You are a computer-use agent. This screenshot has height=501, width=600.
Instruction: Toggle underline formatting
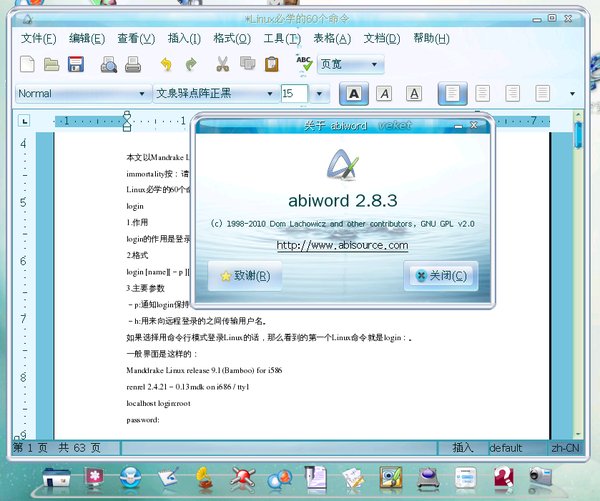(414, 93)
